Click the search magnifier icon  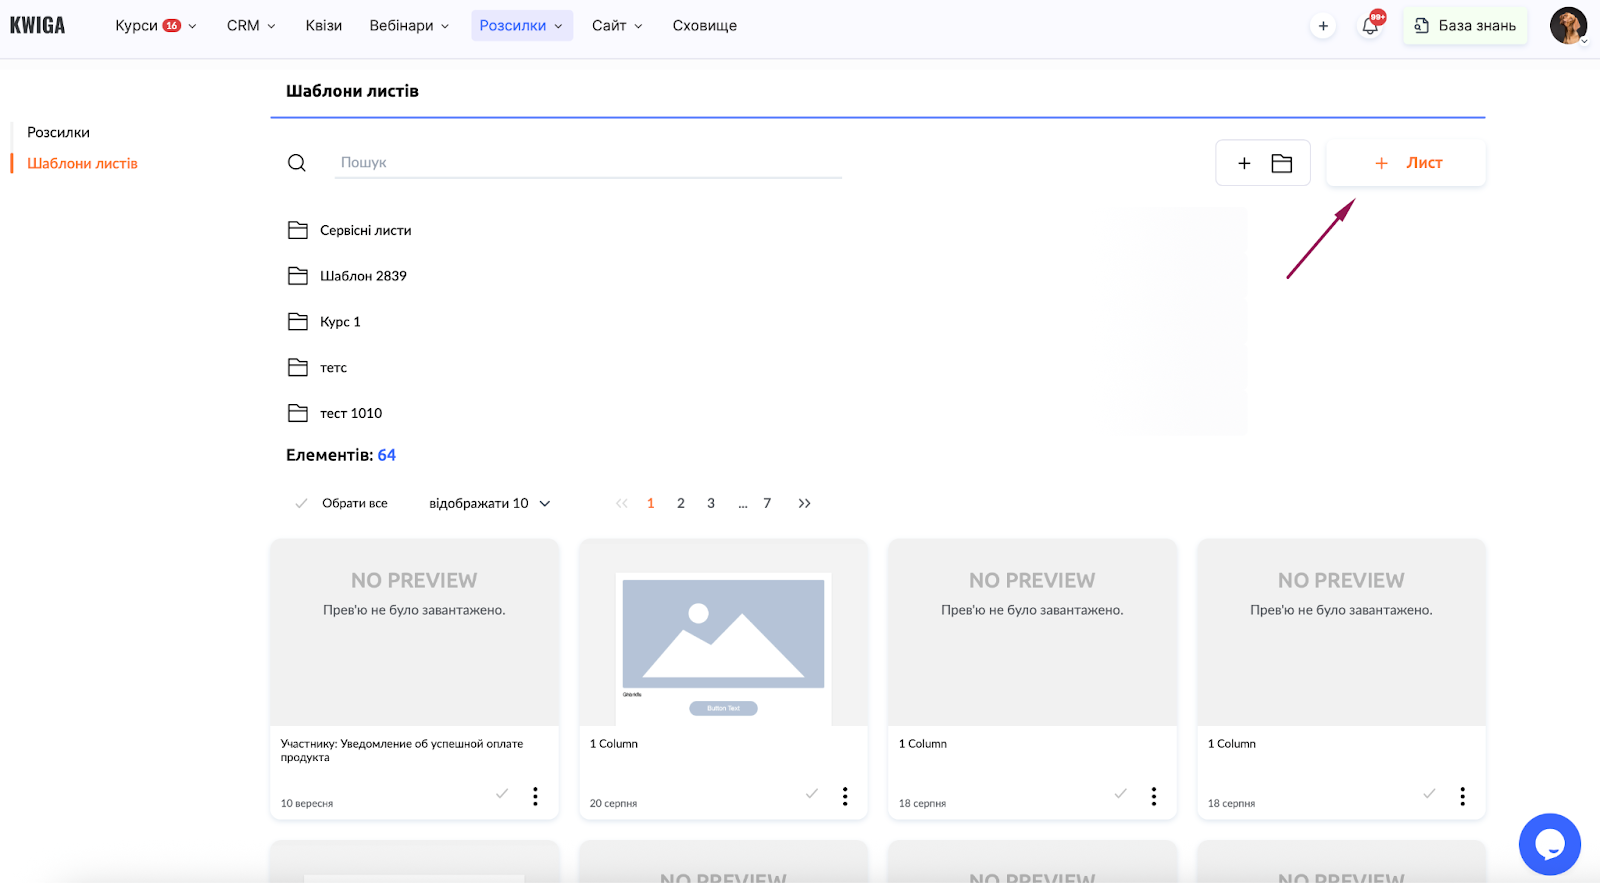(x=297, y=163)
